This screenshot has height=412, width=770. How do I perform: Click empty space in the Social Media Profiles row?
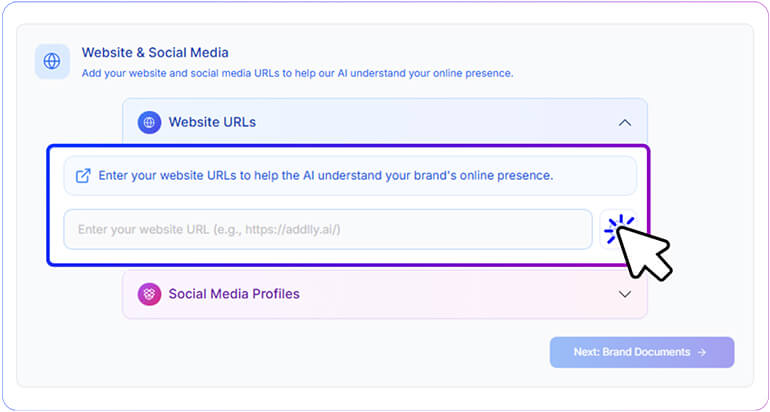(457, 294)
